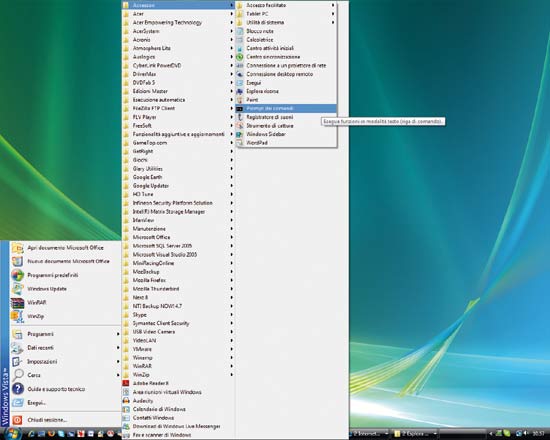550x440 pixels.
Task: Open the Mozilla Thunderbird folder
Action: point(178,289)
